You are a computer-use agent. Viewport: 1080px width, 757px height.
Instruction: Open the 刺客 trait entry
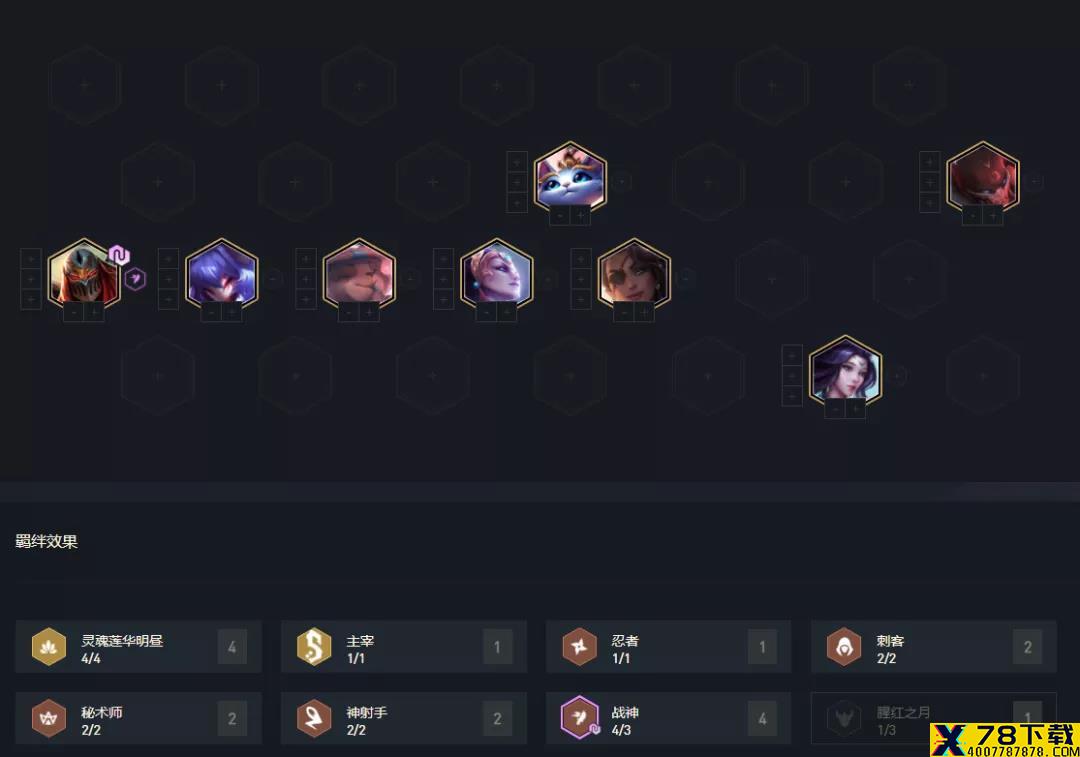tap(933, 647)
